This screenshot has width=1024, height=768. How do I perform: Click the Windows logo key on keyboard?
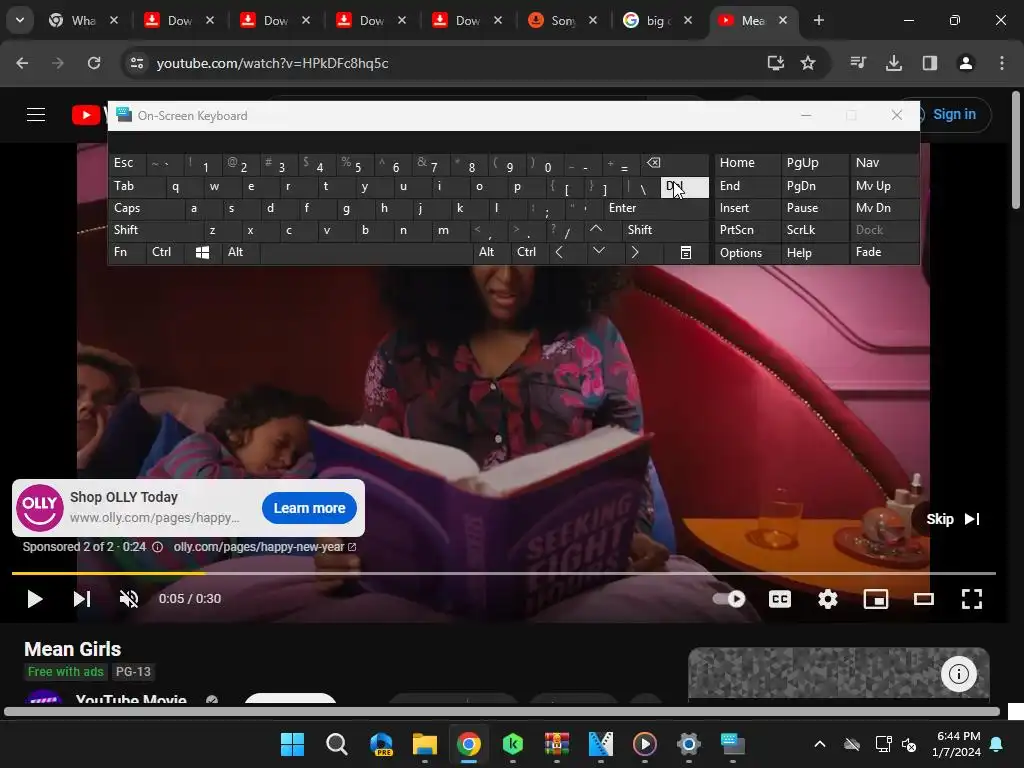pos(202,252)
